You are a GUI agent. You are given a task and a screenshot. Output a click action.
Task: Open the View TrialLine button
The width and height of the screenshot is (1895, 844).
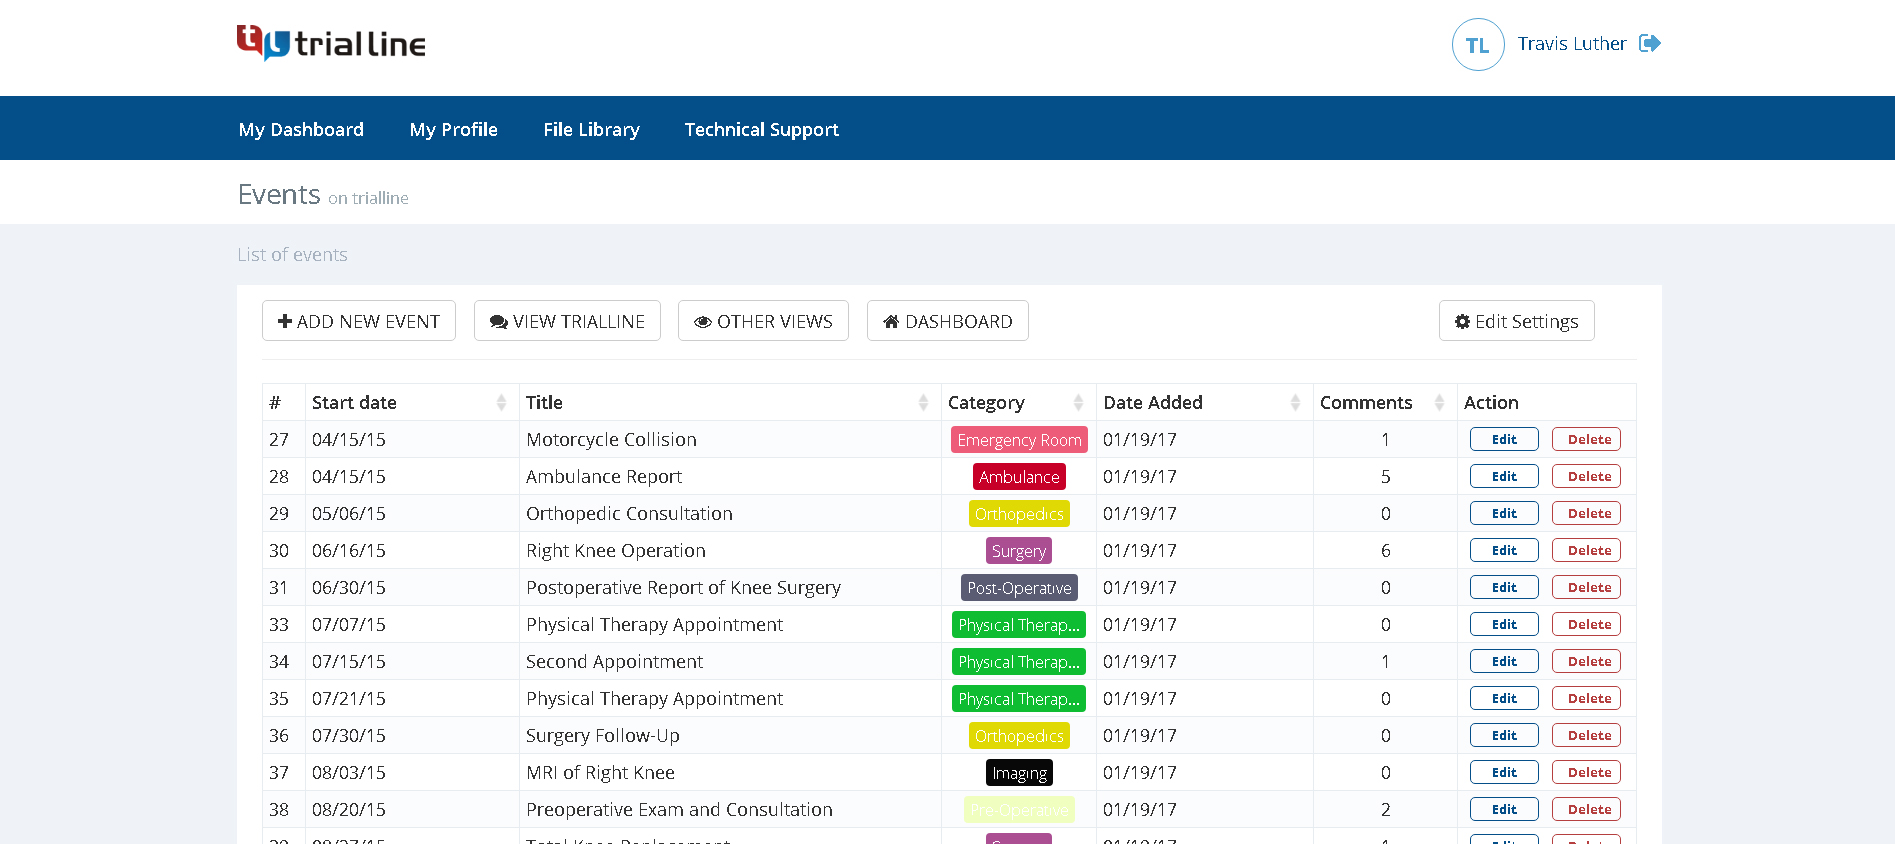(x=567, y=321)
